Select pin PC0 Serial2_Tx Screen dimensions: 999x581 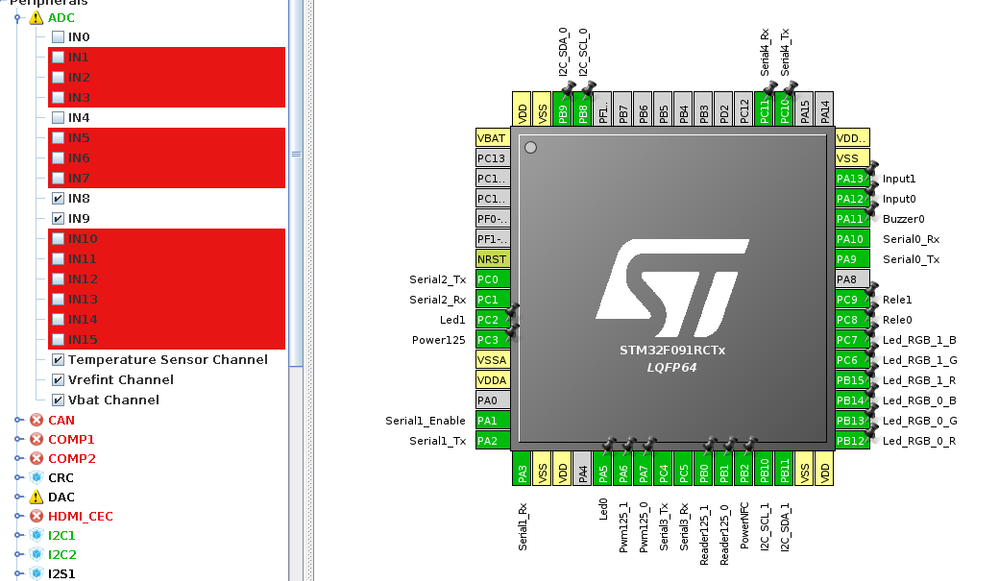point(493,279)
